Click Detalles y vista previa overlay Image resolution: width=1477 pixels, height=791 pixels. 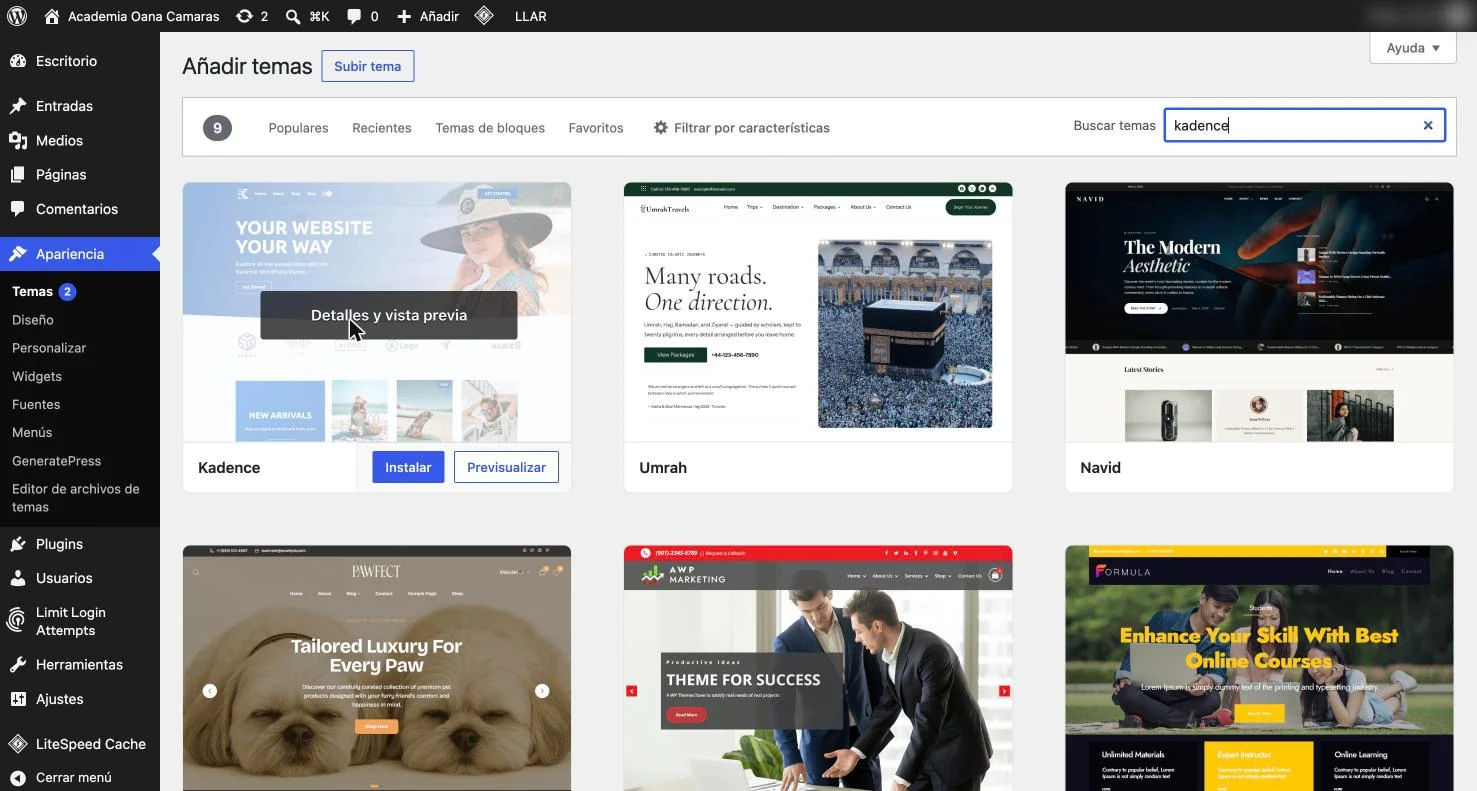click(389, 315)
